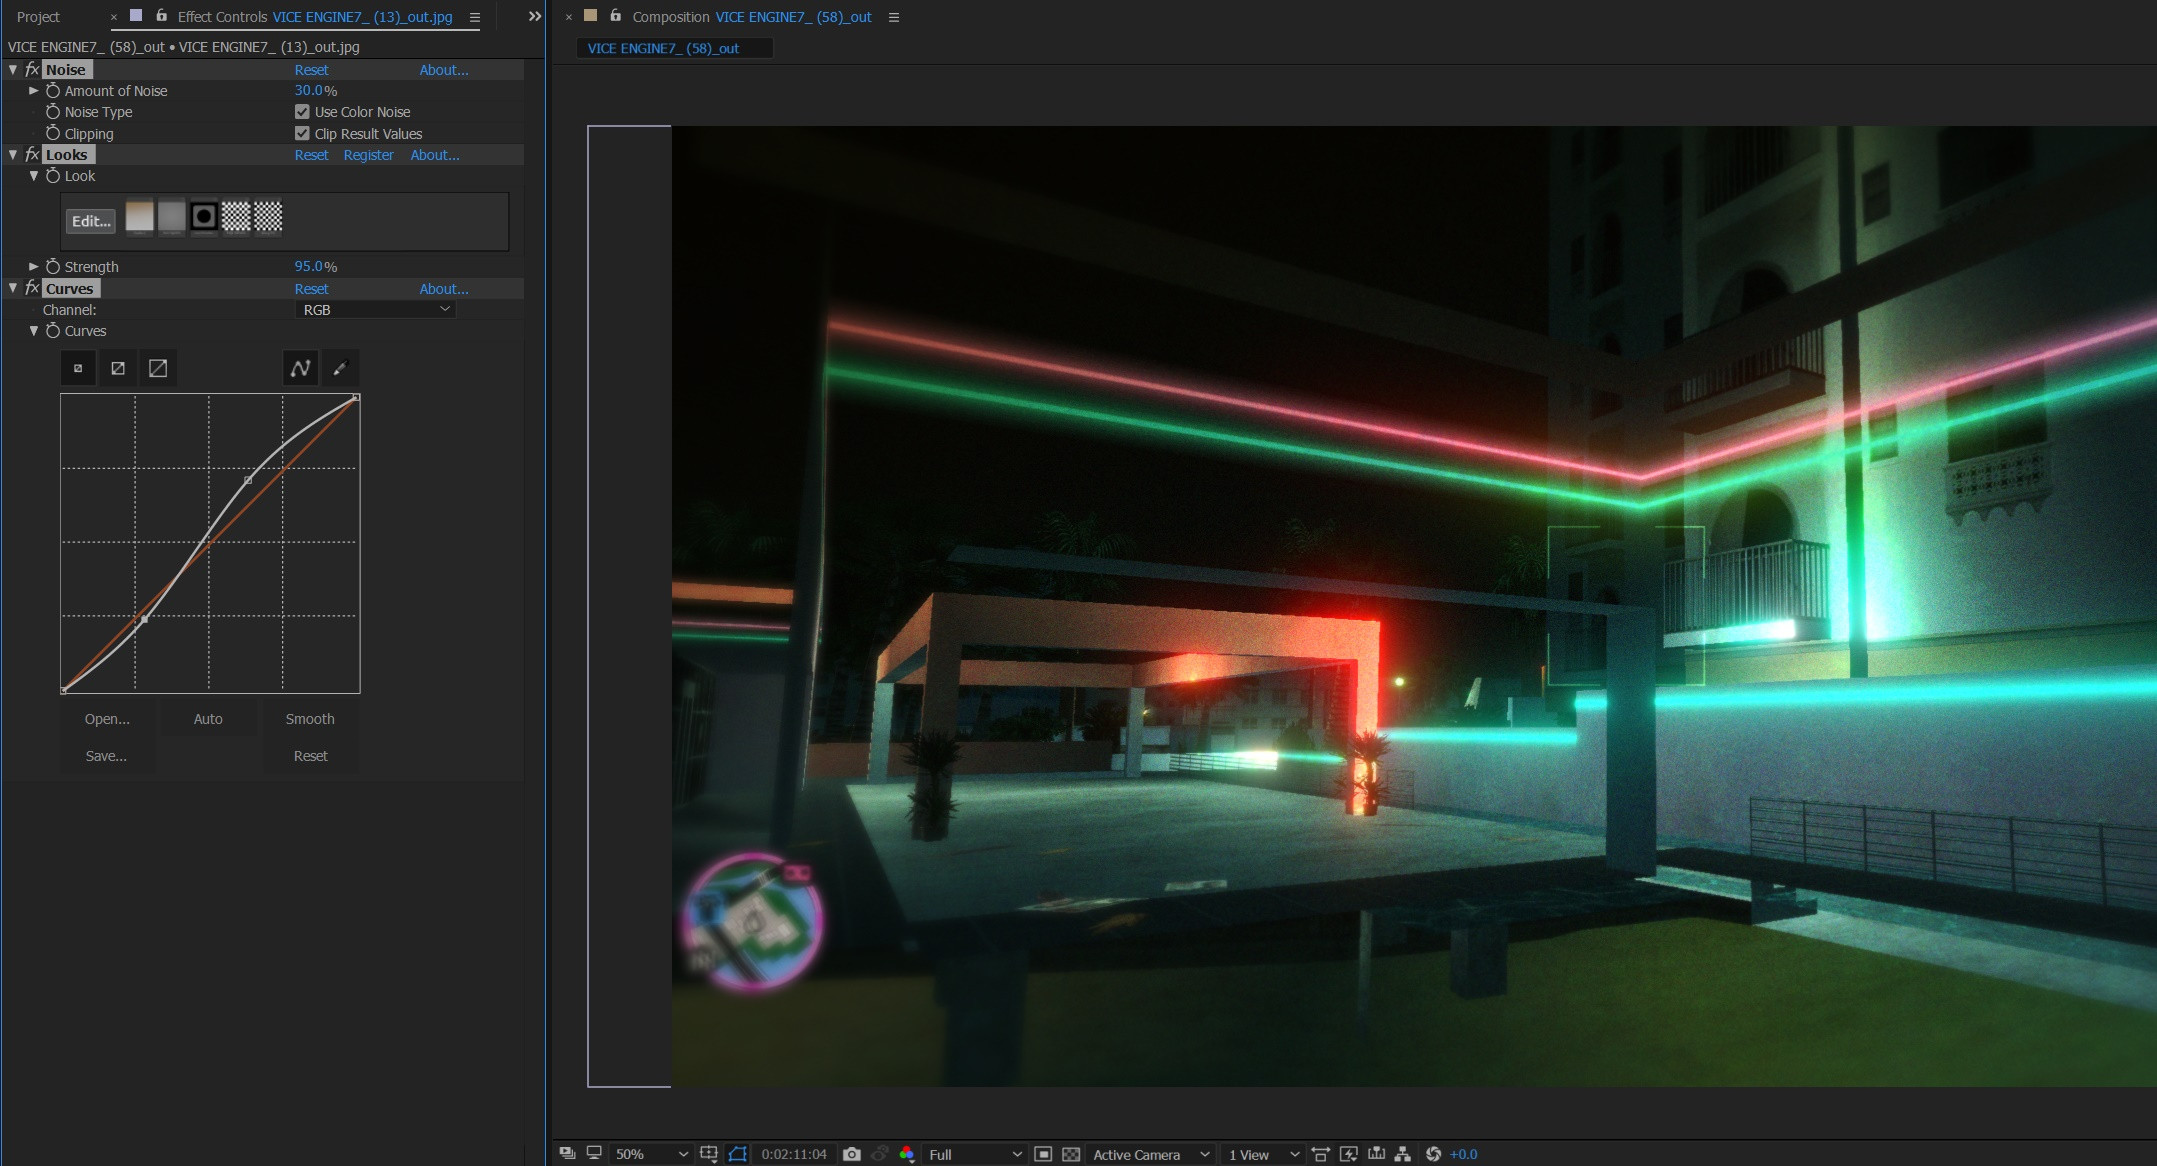Click the current time 0:02:11:04 display
Screen dimensions: 2157x1166
[x=794, y=1154]
